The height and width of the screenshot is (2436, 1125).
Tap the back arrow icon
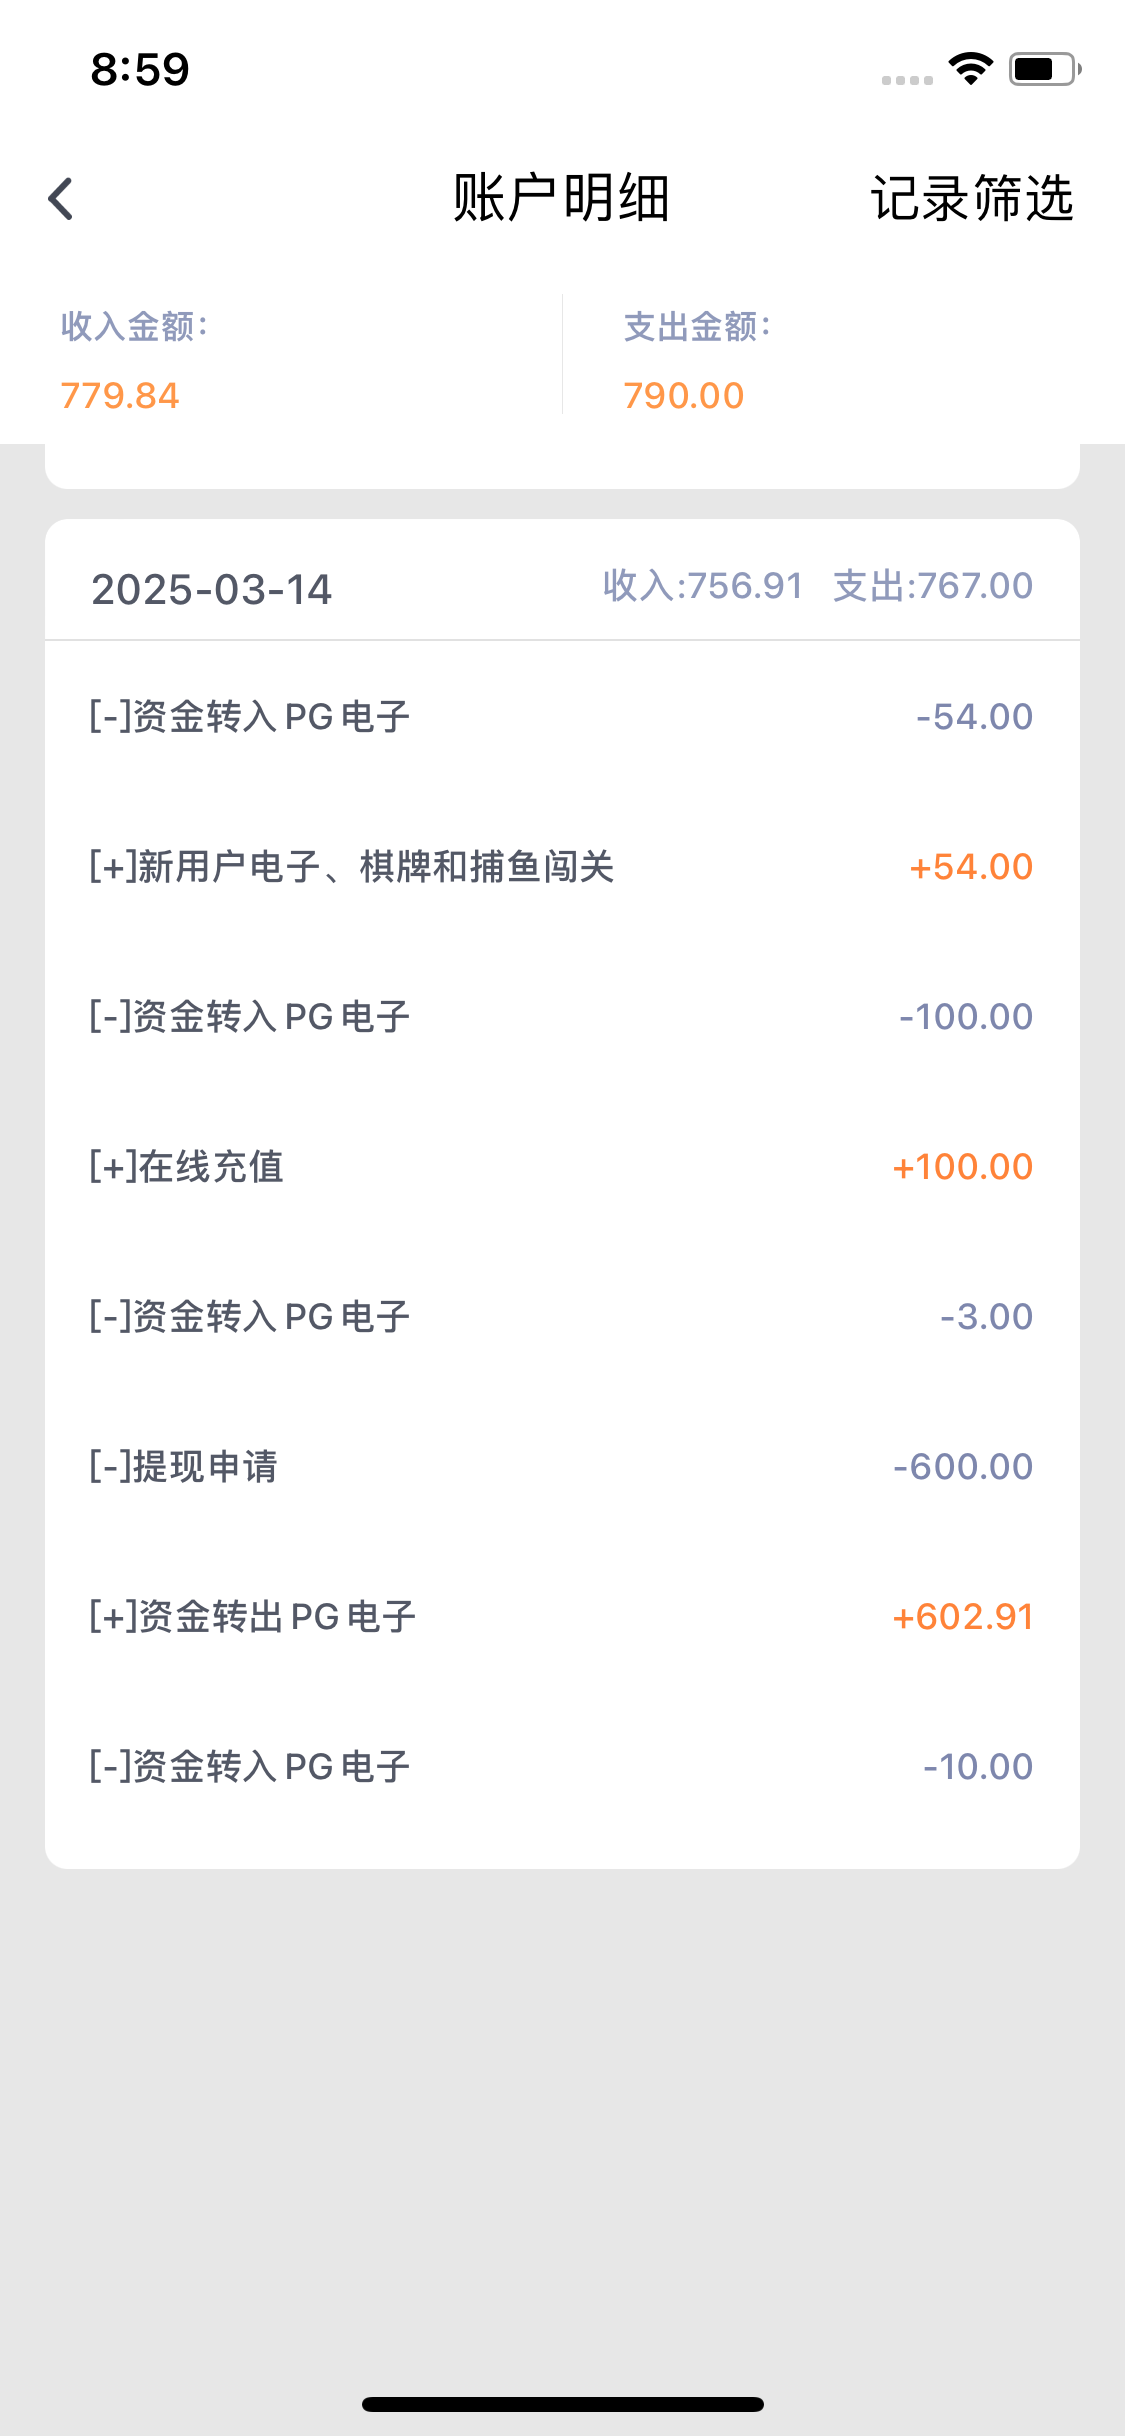pyautogui.click(x=61, y=198)
